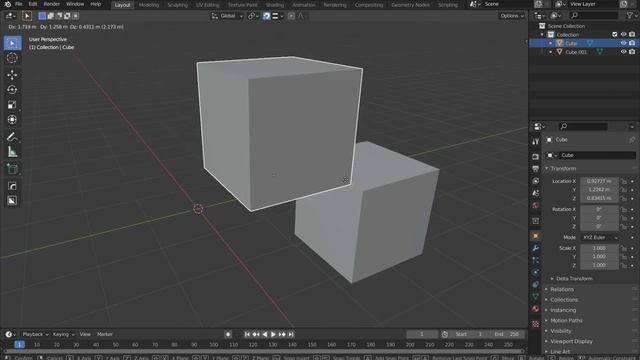
Task: Toggle snapping magnet button
Action: [266, 16]
